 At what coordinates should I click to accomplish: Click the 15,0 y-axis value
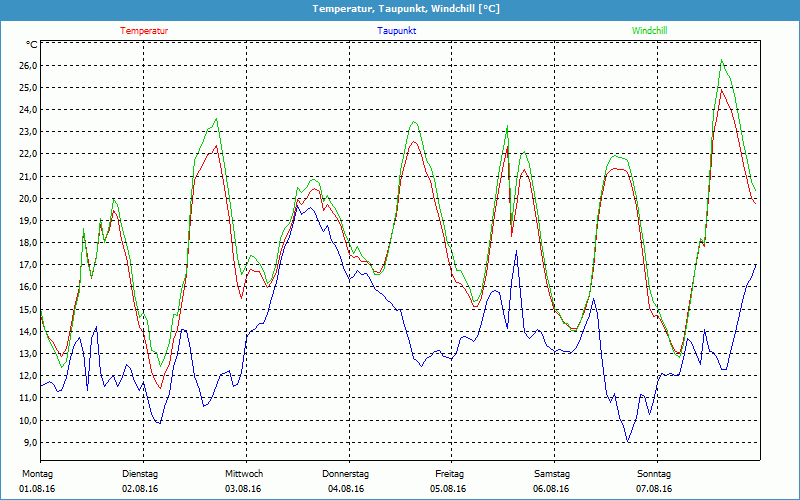pos(28,309)
